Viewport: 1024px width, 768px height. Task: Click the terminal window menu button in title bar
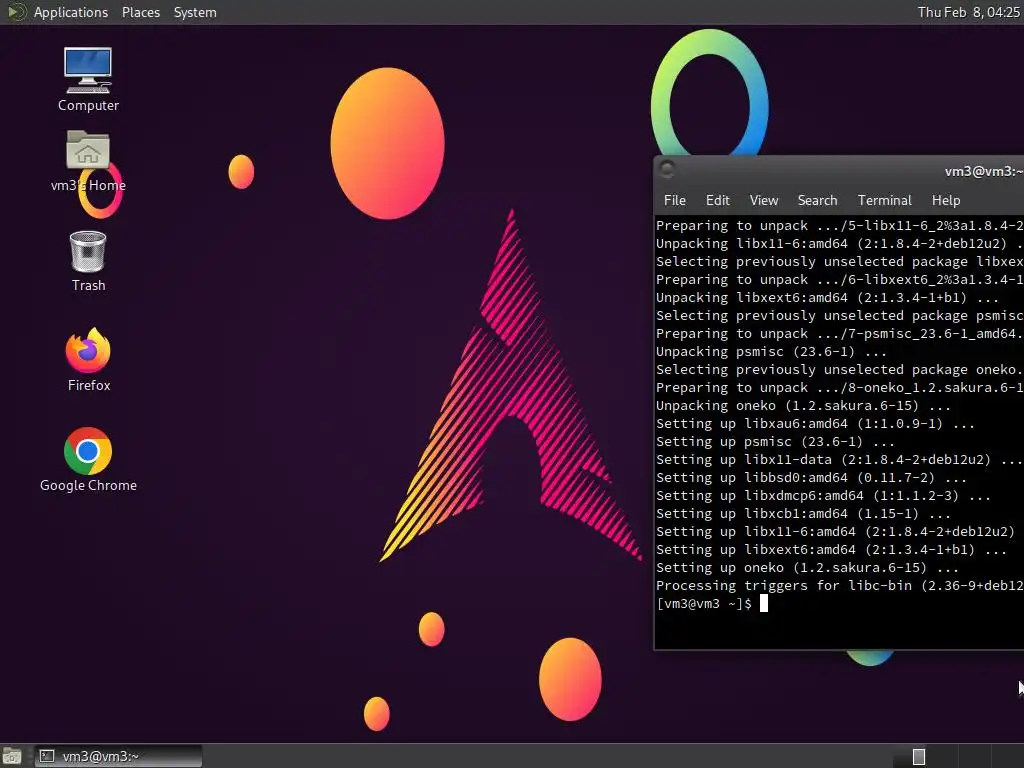coord(667,170)
